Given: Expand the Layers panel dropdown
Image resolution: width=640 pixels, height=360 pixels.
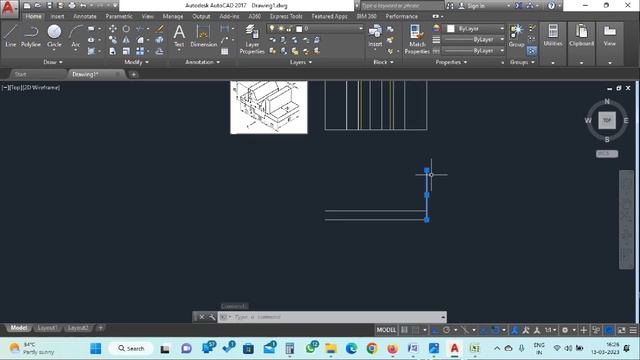Looking at the screenshot, I should (301, 62).
